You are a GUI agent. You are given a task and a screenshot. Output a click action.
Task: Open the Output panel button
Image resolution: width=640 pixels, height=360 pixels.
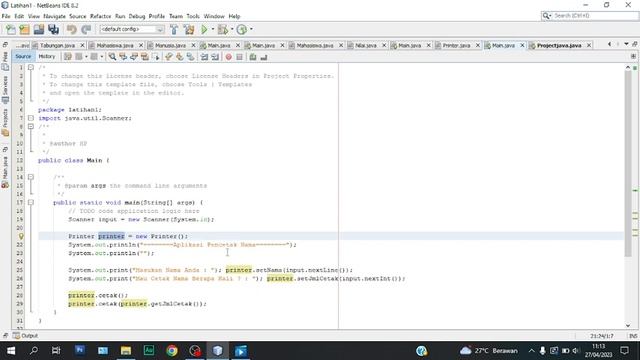25,336
